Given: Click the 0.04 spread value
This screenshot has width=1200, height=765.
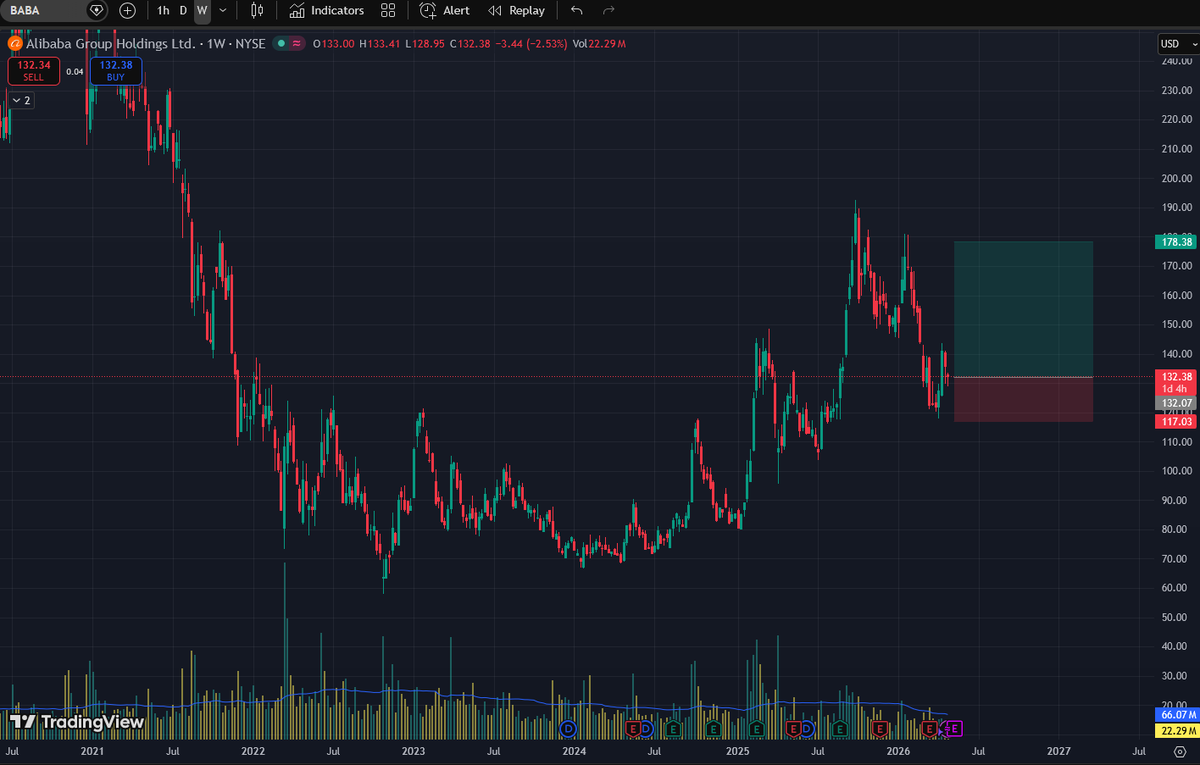Looking at the screenshot, I should click(x=75, y=71).
